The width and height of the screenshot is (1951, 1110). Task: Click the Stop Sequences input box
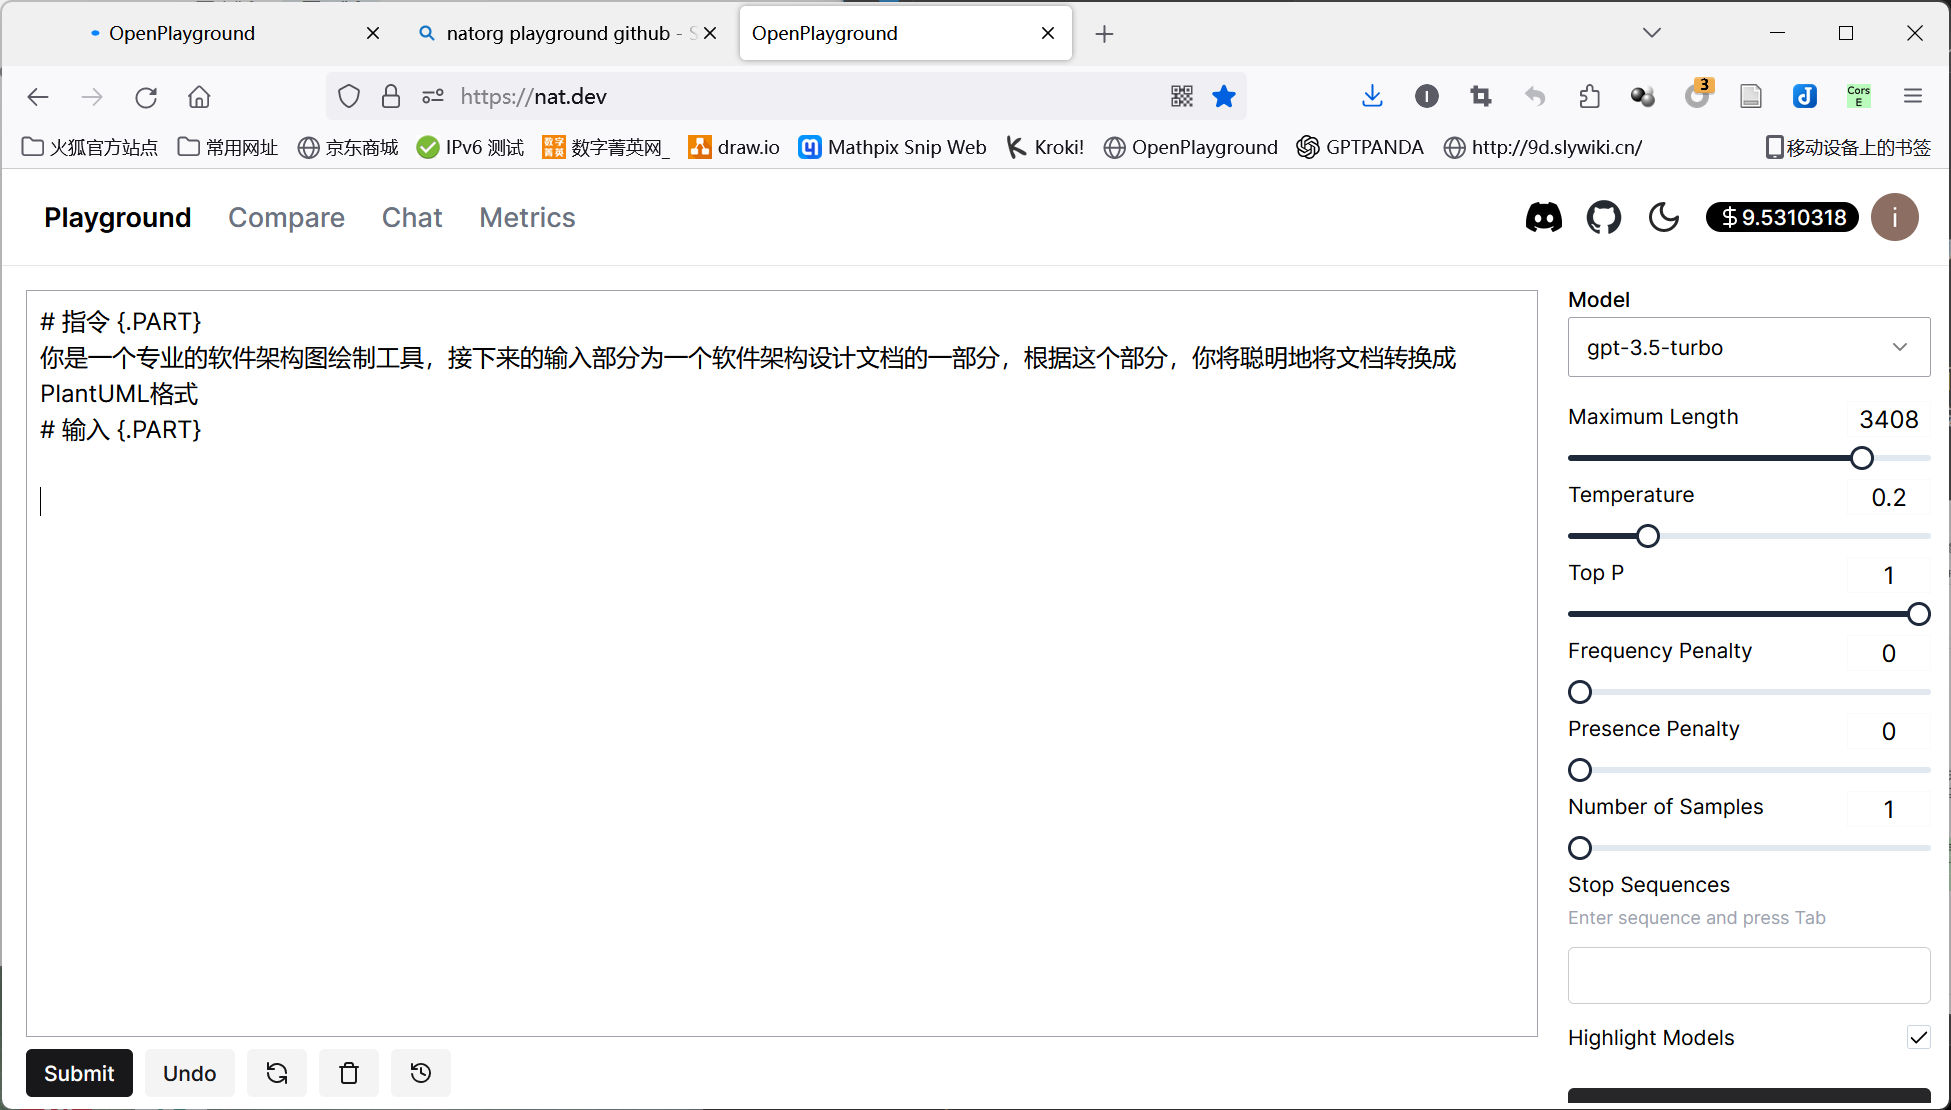tap(1748, 975)
